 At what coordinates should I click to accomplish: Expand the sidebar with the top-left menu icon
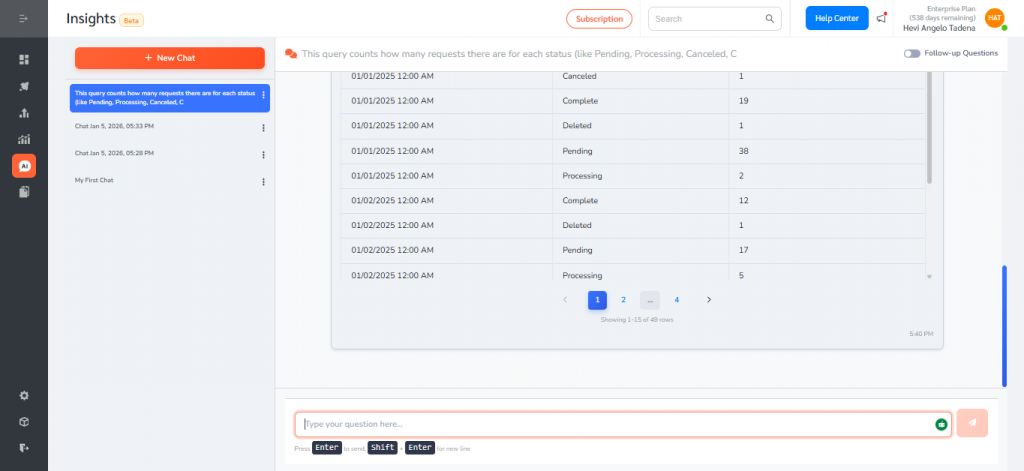(x=24, y=18)
